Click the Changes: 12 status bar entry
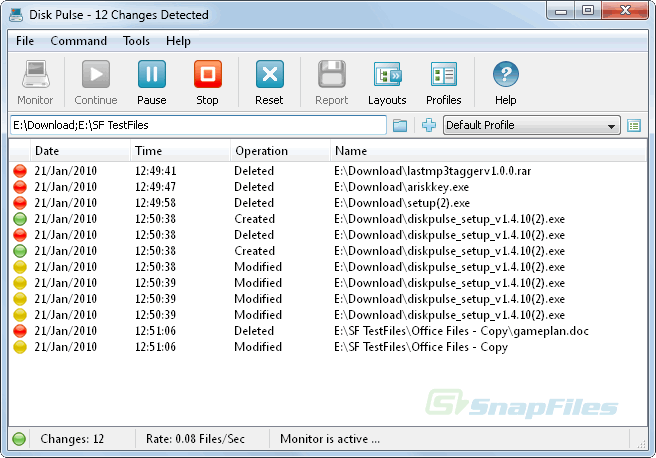Screen dimensions: 656x458 72,439
